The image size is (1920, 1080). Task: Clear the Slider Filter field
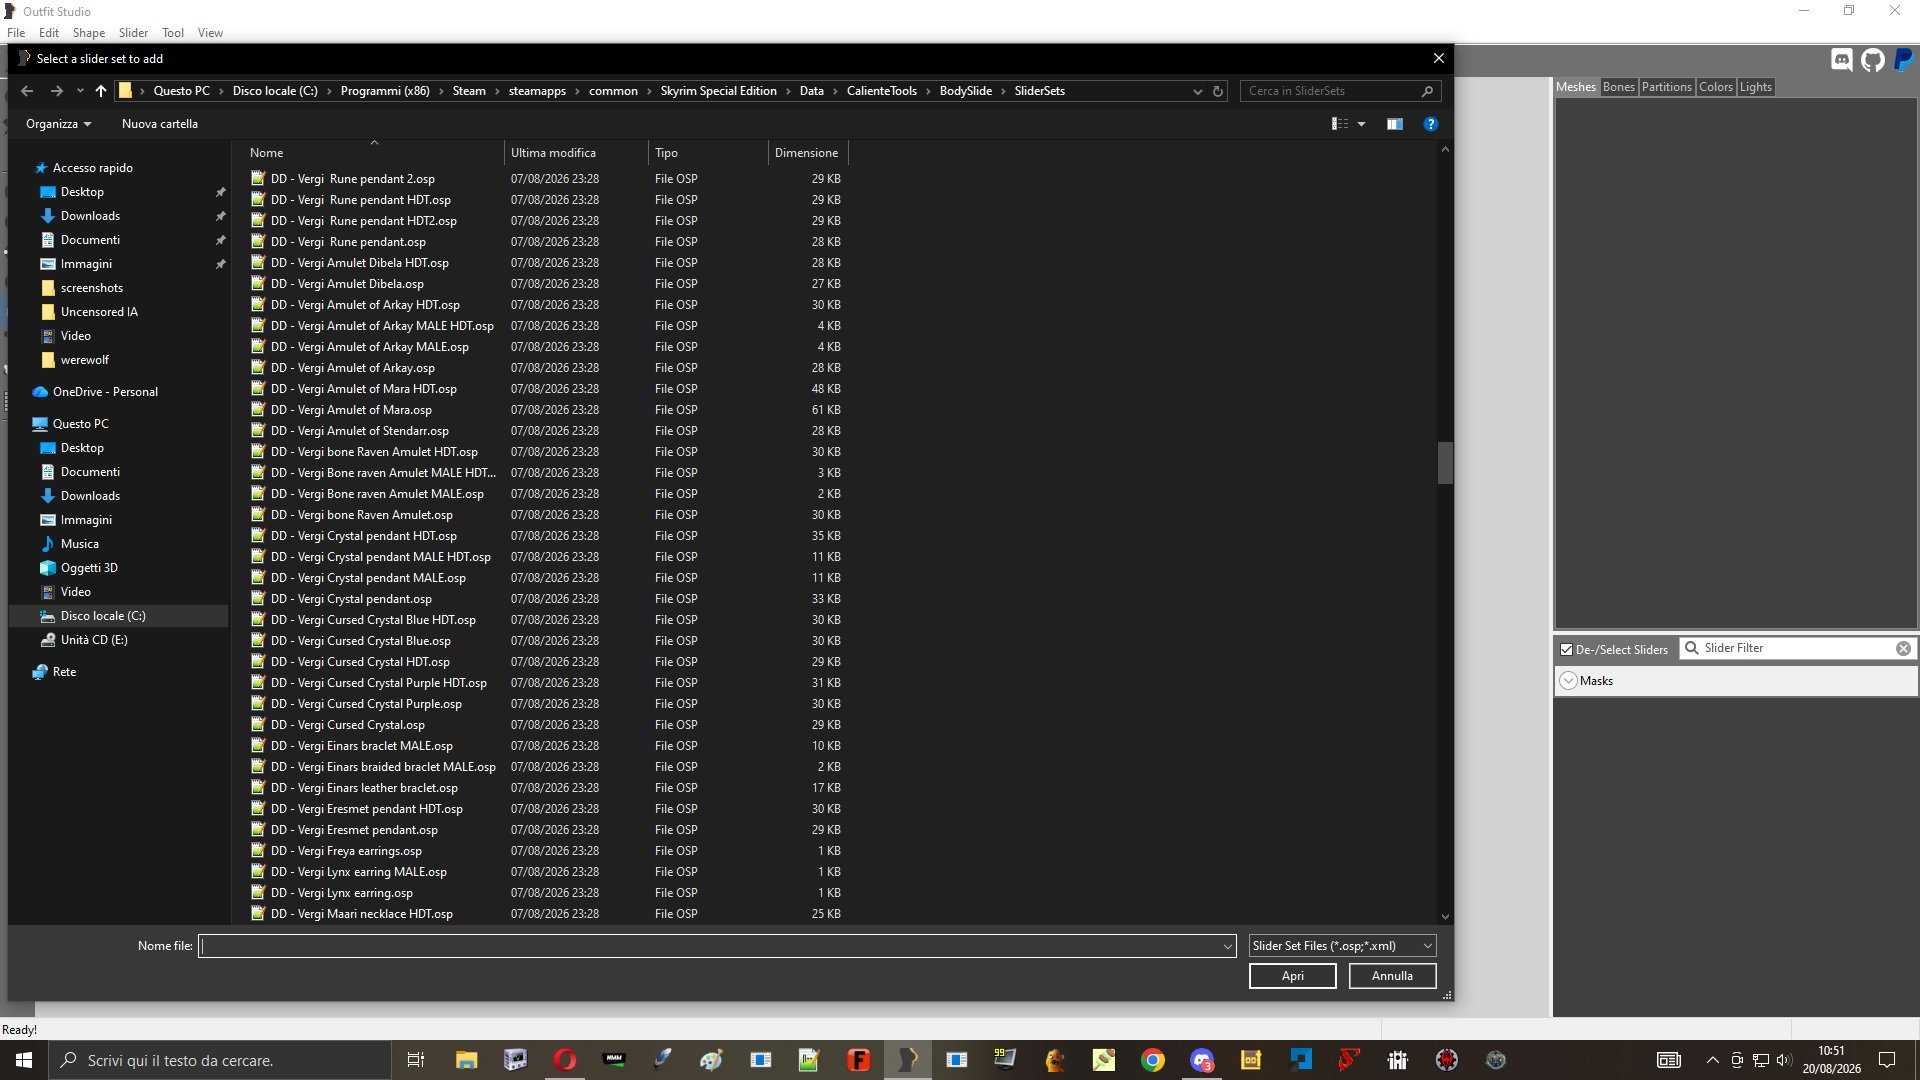1903,648
